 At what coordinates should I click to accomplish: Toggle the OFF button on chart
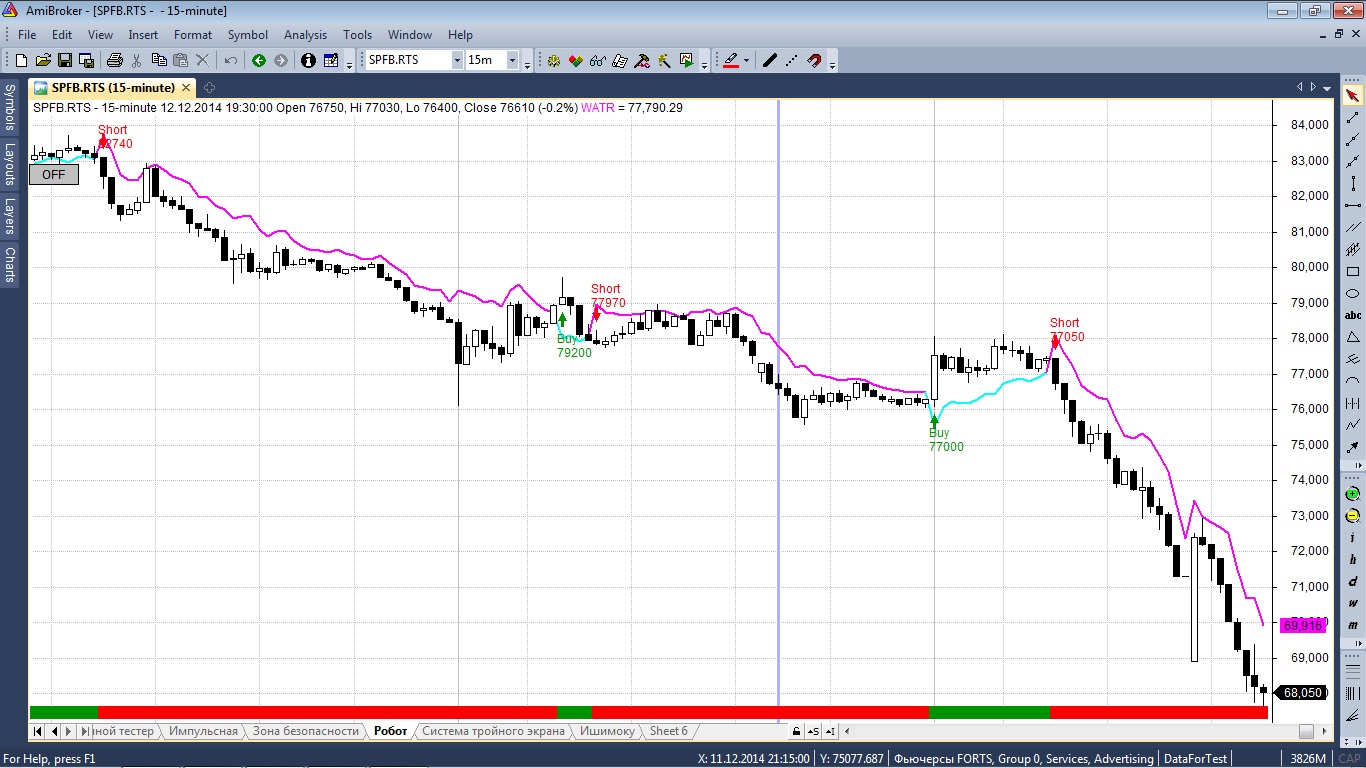54,175
